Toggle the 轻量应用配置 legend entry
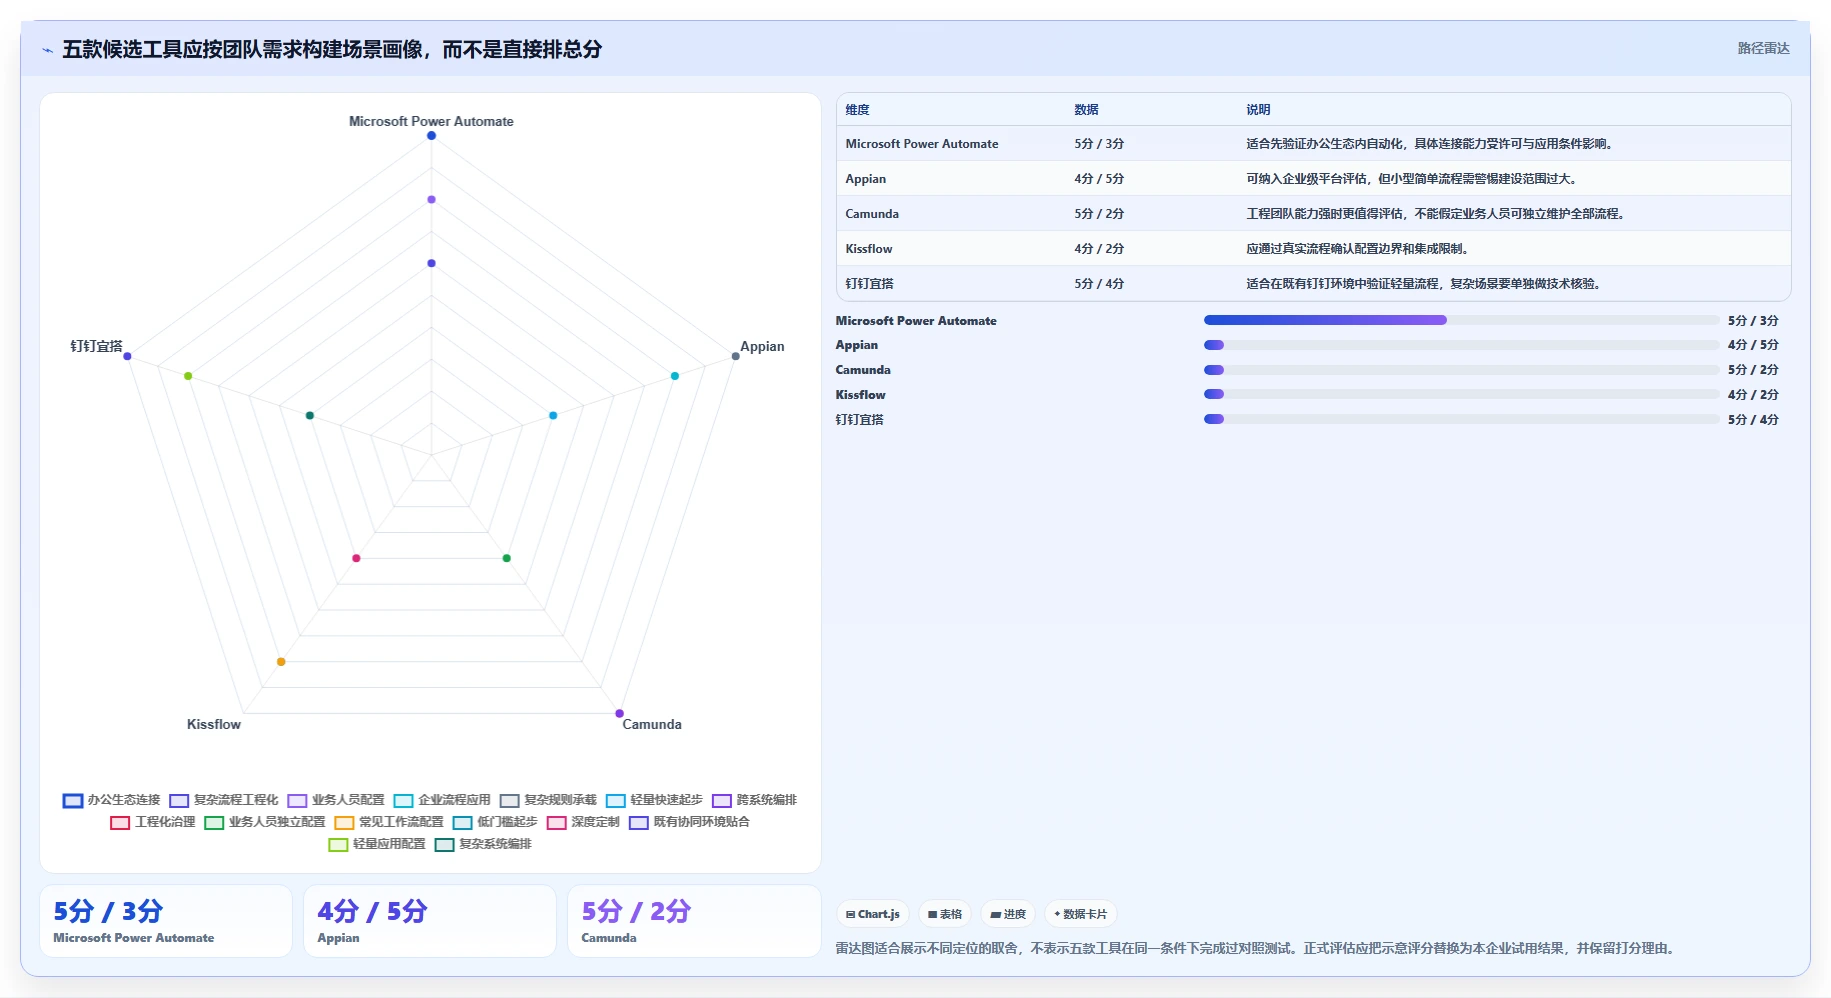The image size is (1831, 998). click(377, 844)
